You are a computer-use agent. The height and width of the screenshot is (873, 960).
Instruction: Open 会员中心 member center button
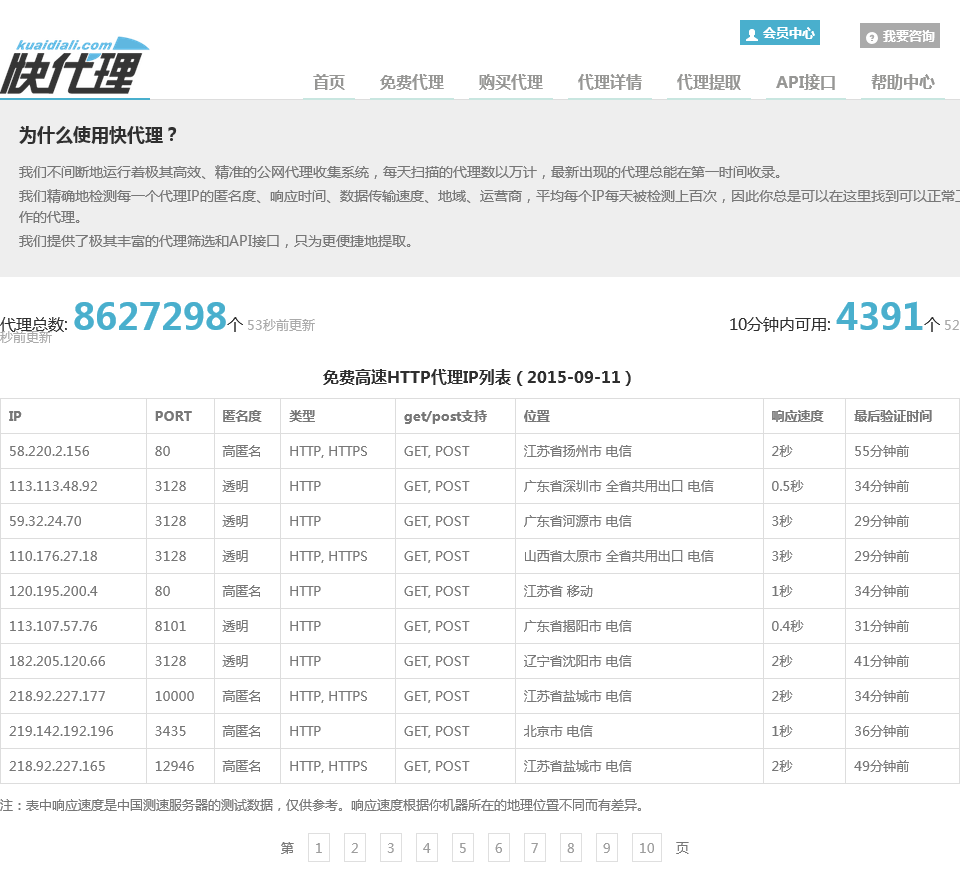click(x=779, y=33)
